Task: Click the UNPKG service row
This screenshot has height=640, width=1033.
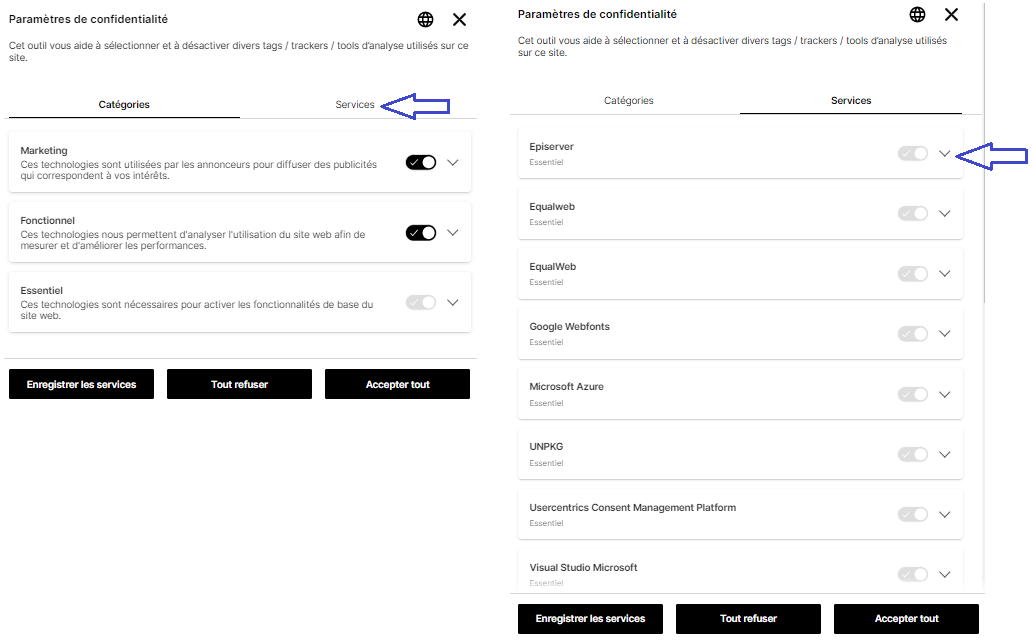Action: pos(700,454)
